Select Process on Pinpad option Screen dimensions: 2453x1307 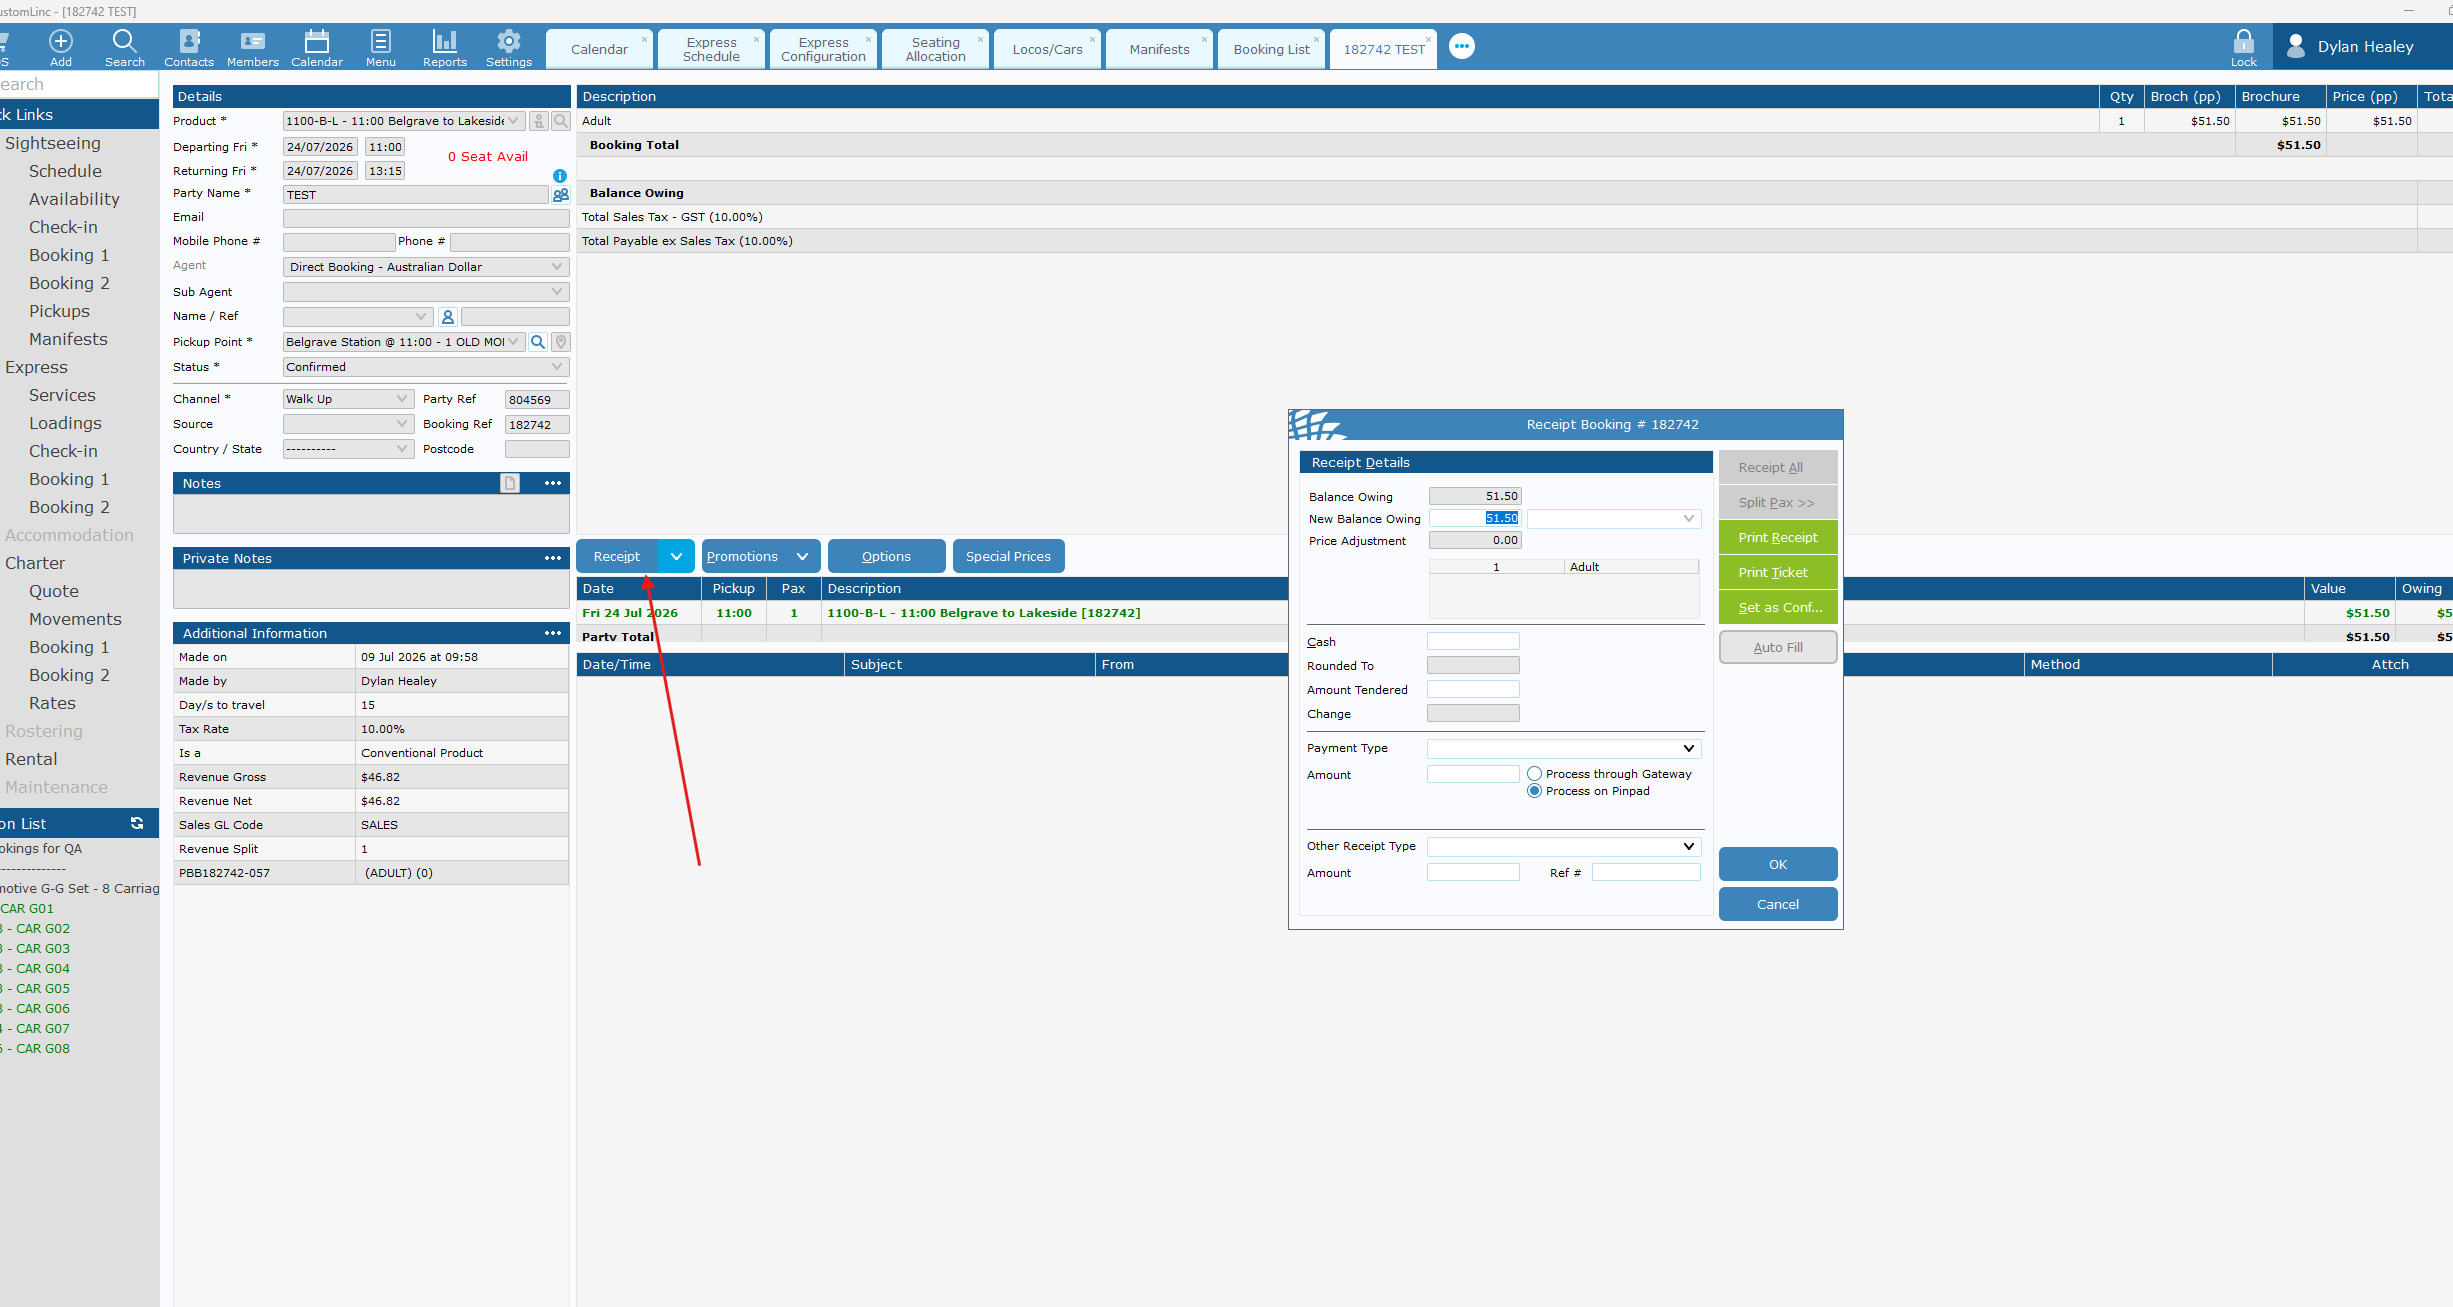(x=1534, y=790)
